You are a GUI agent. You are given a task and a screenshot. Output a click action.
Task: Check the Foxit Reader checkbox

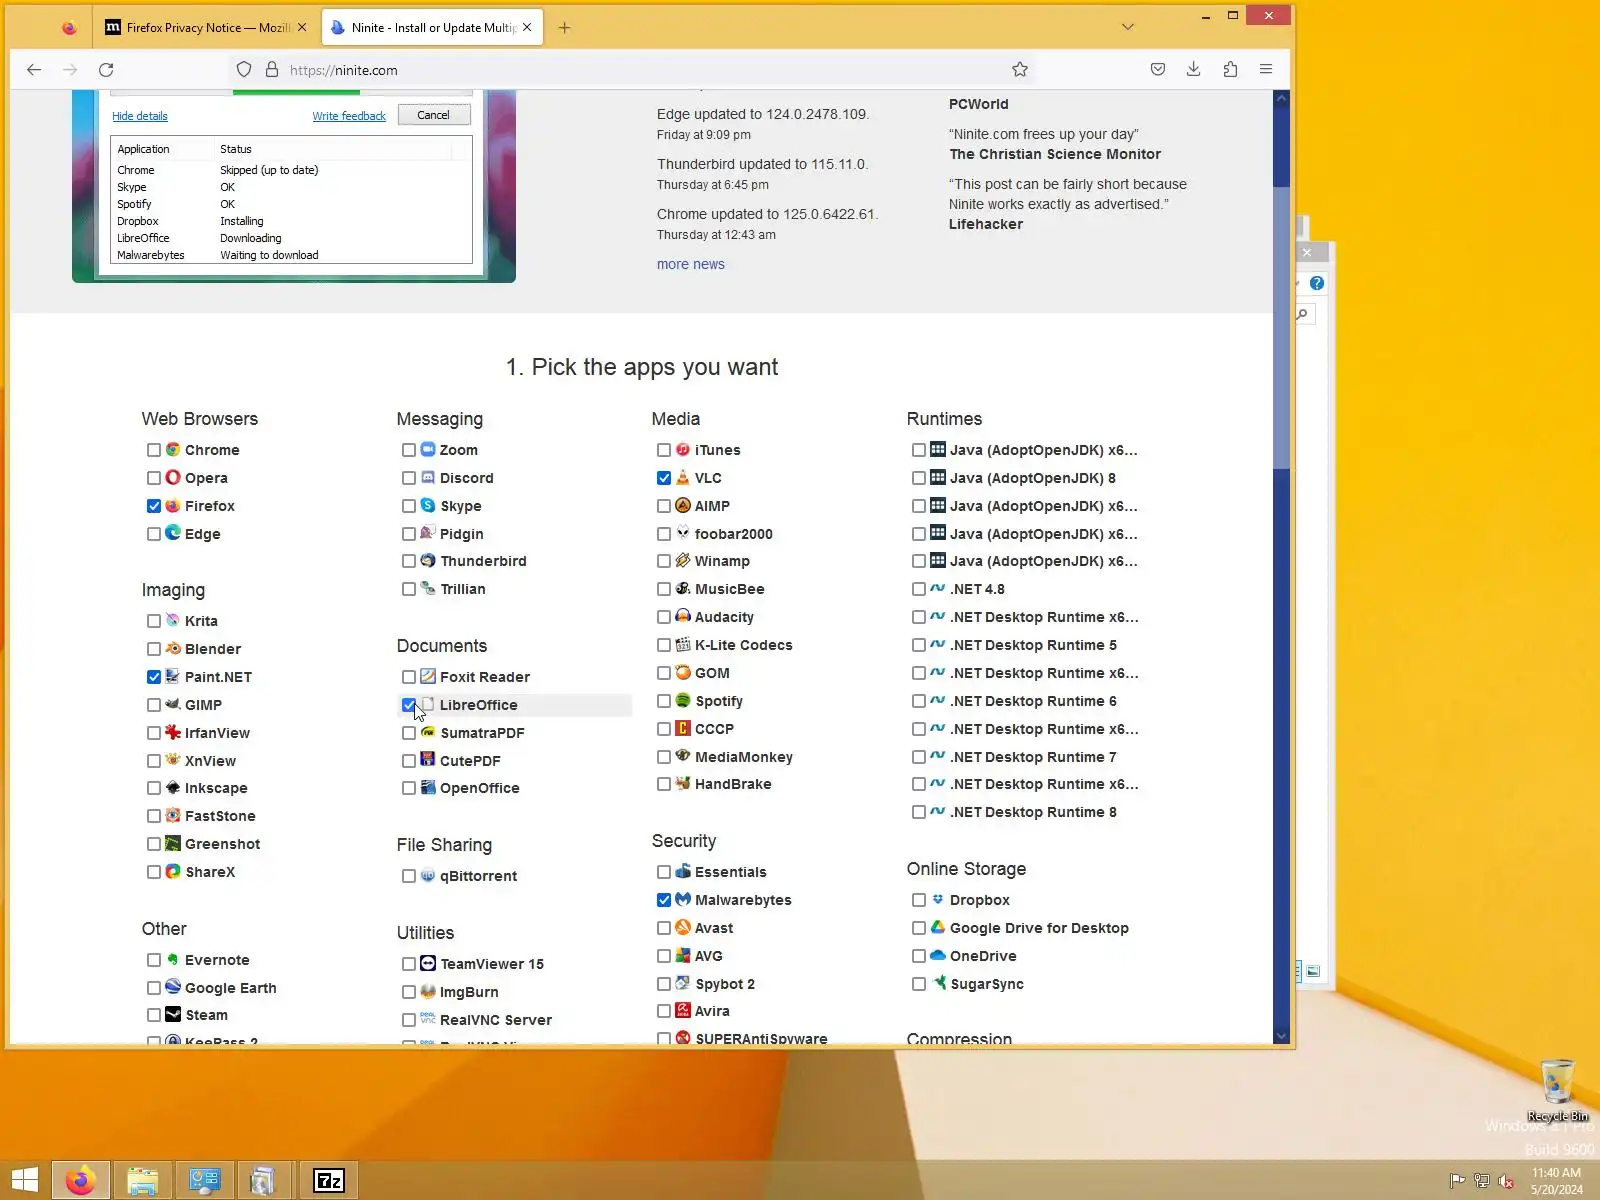click(x=409, y=677)
